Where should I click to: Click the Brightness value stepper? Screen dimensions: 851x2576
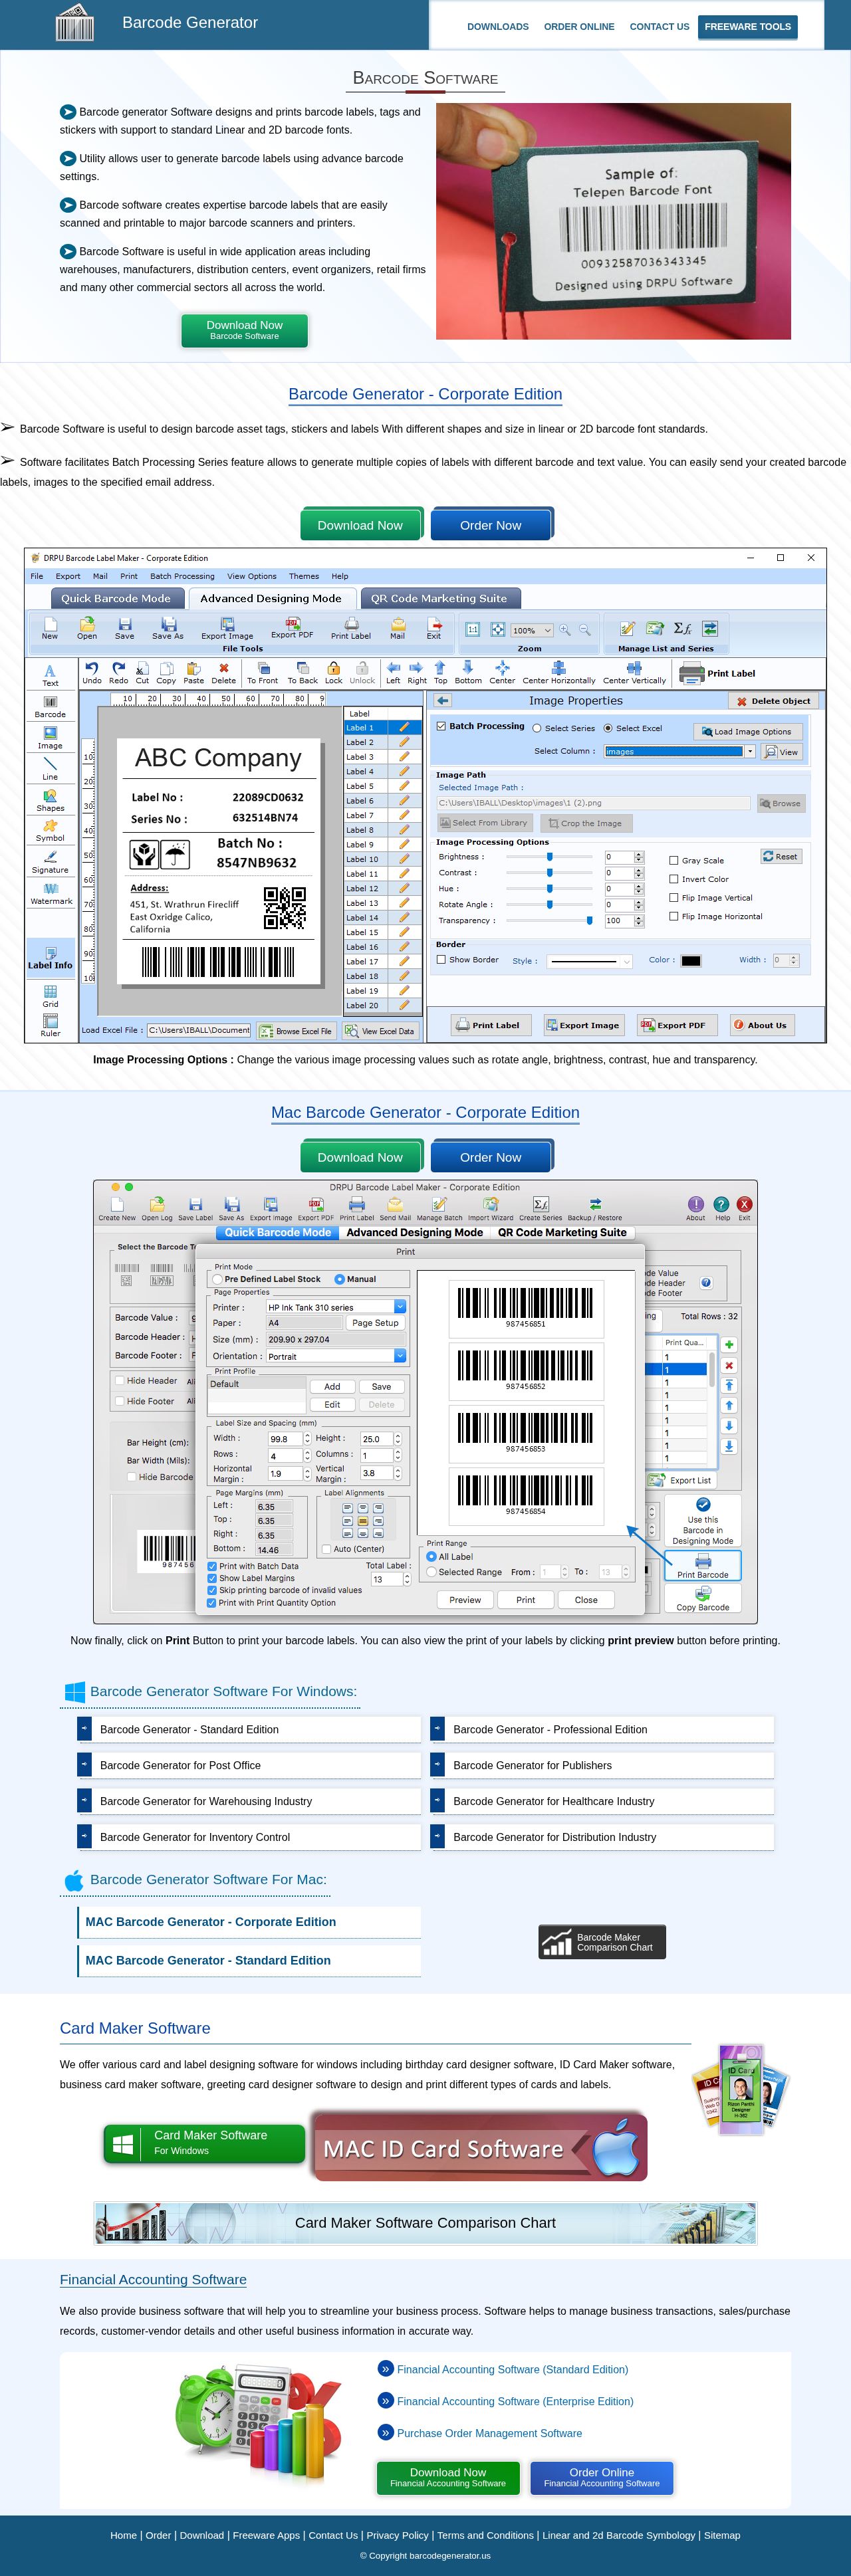coord(639,857)
